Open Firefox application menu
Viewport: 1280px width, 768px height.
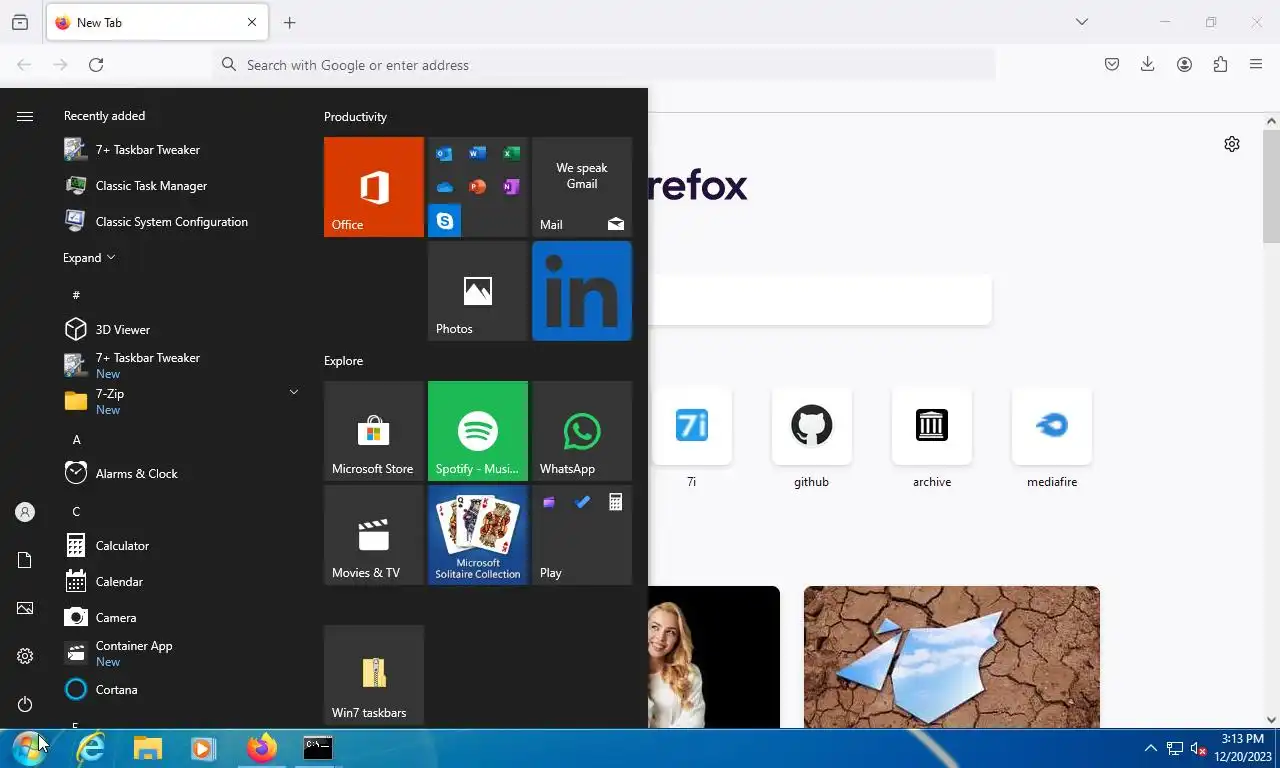(1256, 64)
